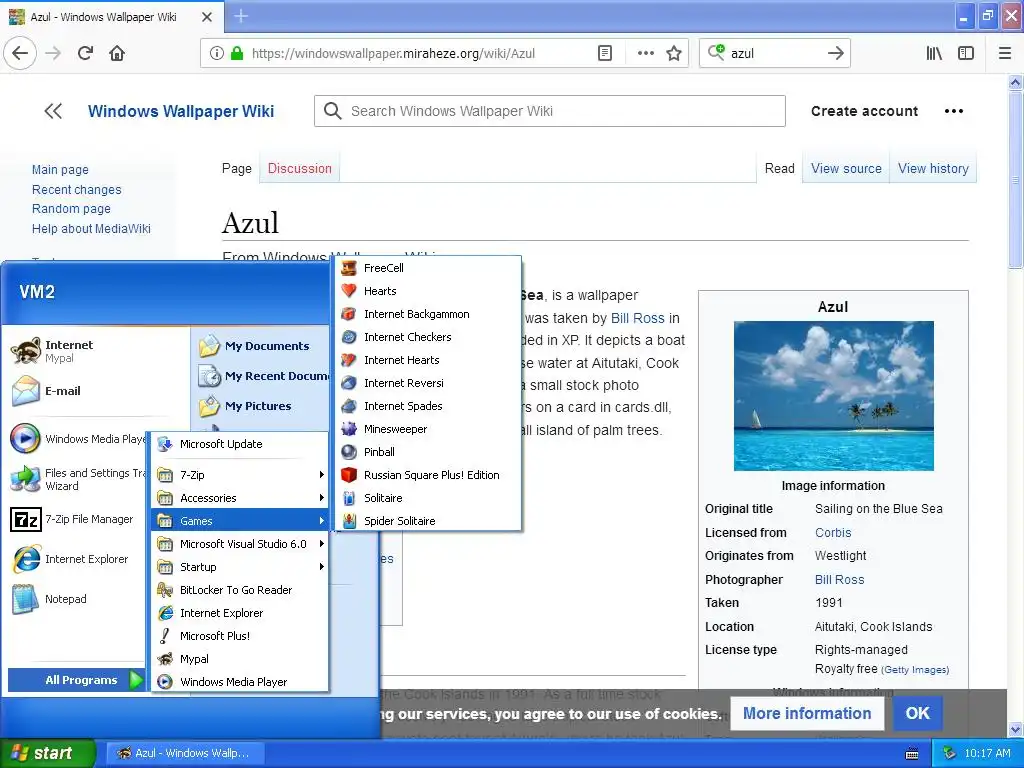Launch Windows Media Player from programs list
1024x768 pixels.
[x=240, y=682]
